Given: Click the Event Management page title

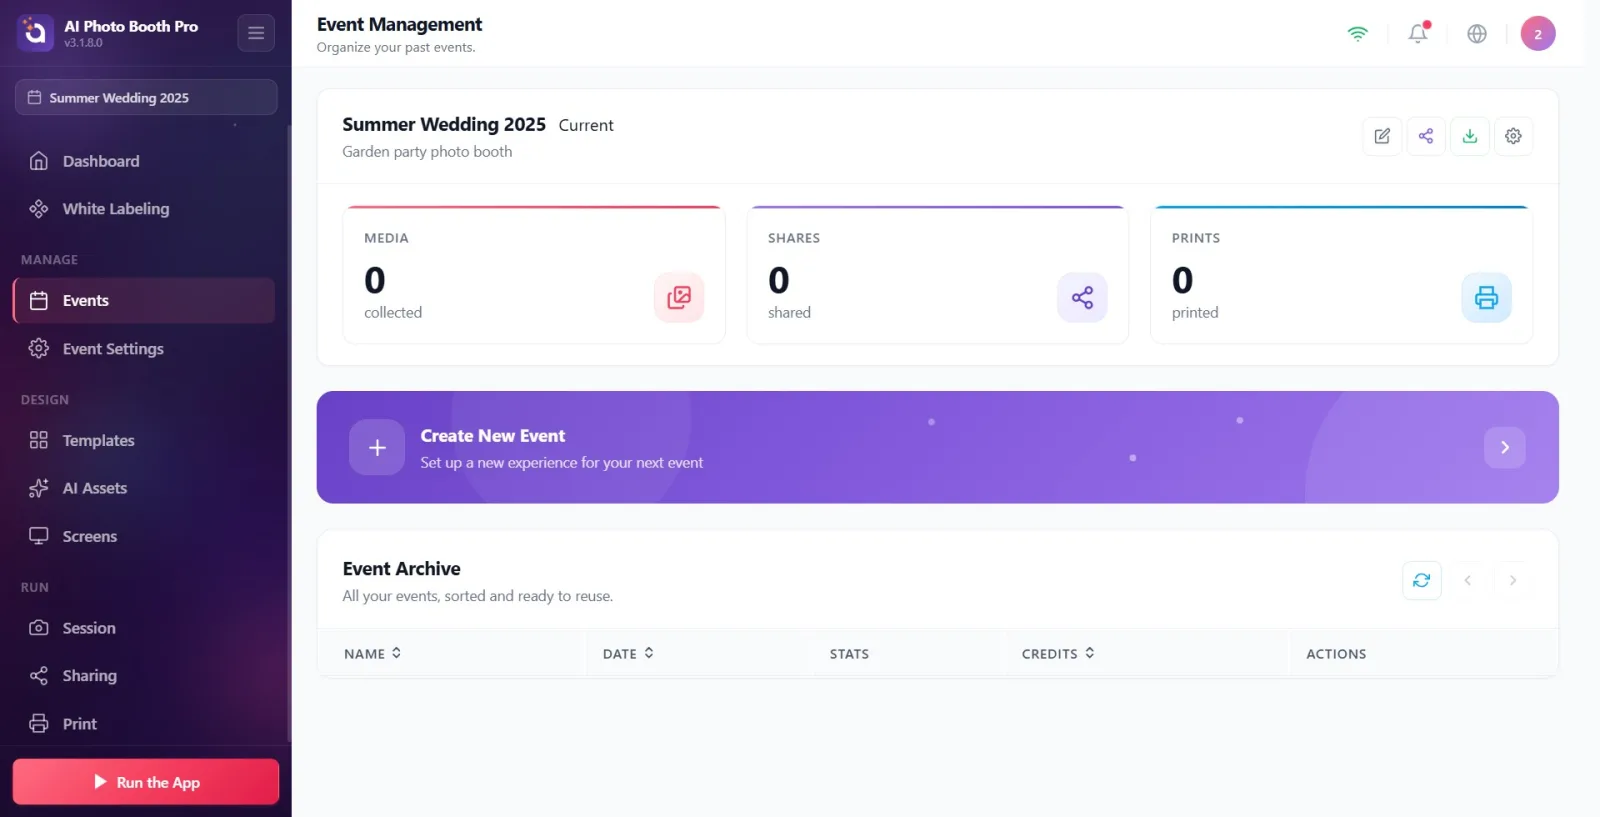Looking at the screenshot, I should click(399, 24).
